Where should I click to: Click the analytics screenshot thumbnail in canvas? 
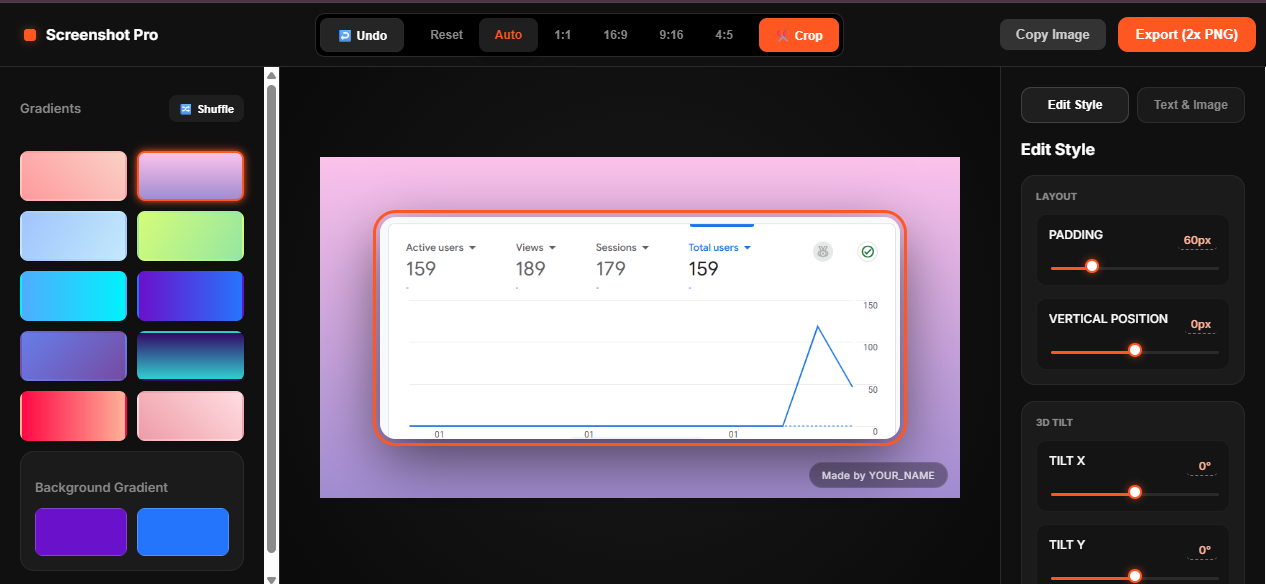[x=640, y=327]
